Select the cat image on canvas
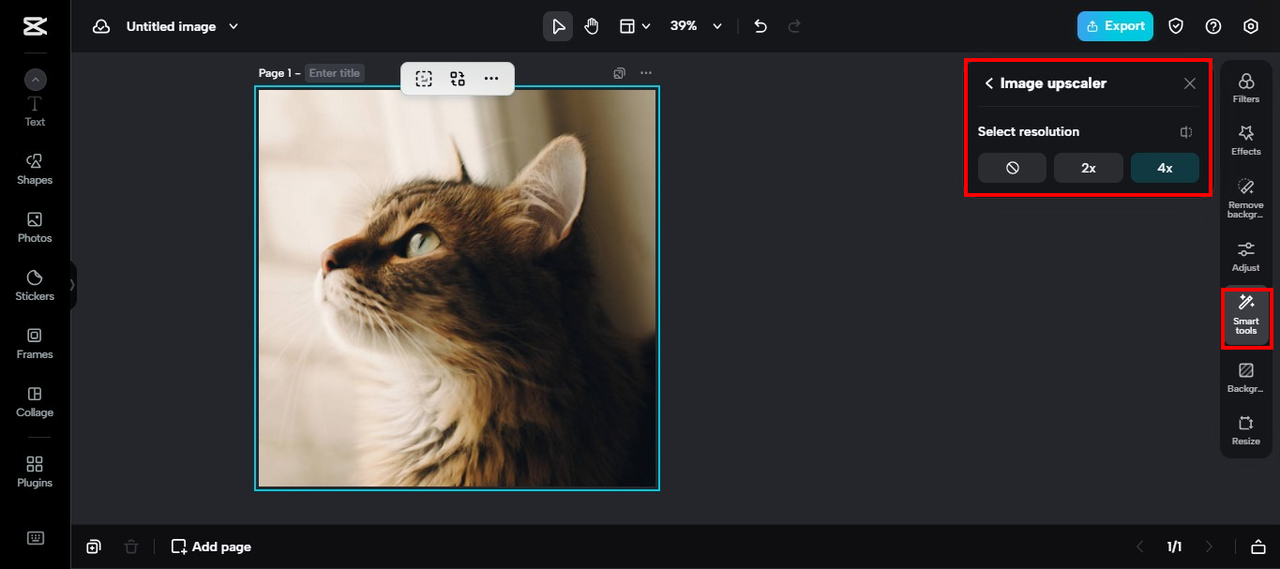Viewport: 1280px width, 569px height. [457, 288]
